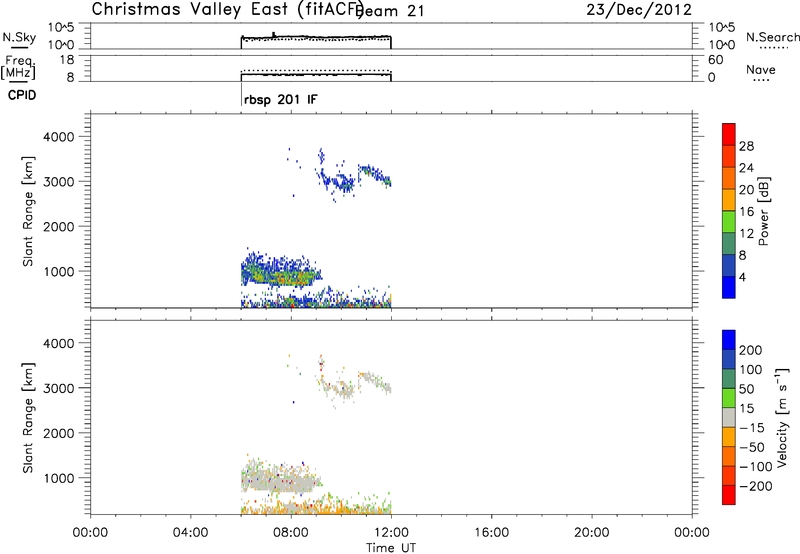Viewport: 800px width, 554px height.
Task: Click the "Beam 21" label
Action: pos(390,11)
